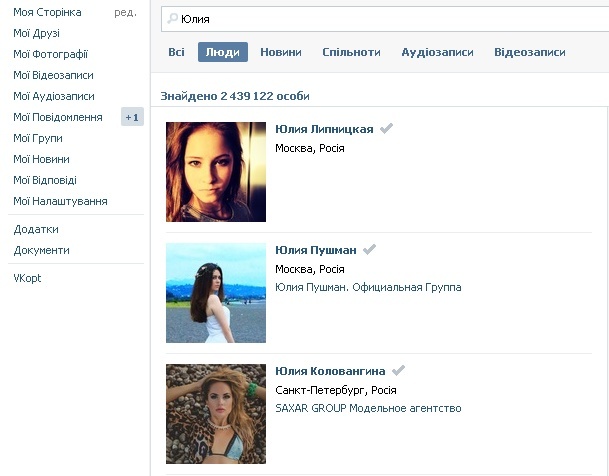Open Юлия Пушман's profile photo
This screenshot has height=476, width=609.
216,293
